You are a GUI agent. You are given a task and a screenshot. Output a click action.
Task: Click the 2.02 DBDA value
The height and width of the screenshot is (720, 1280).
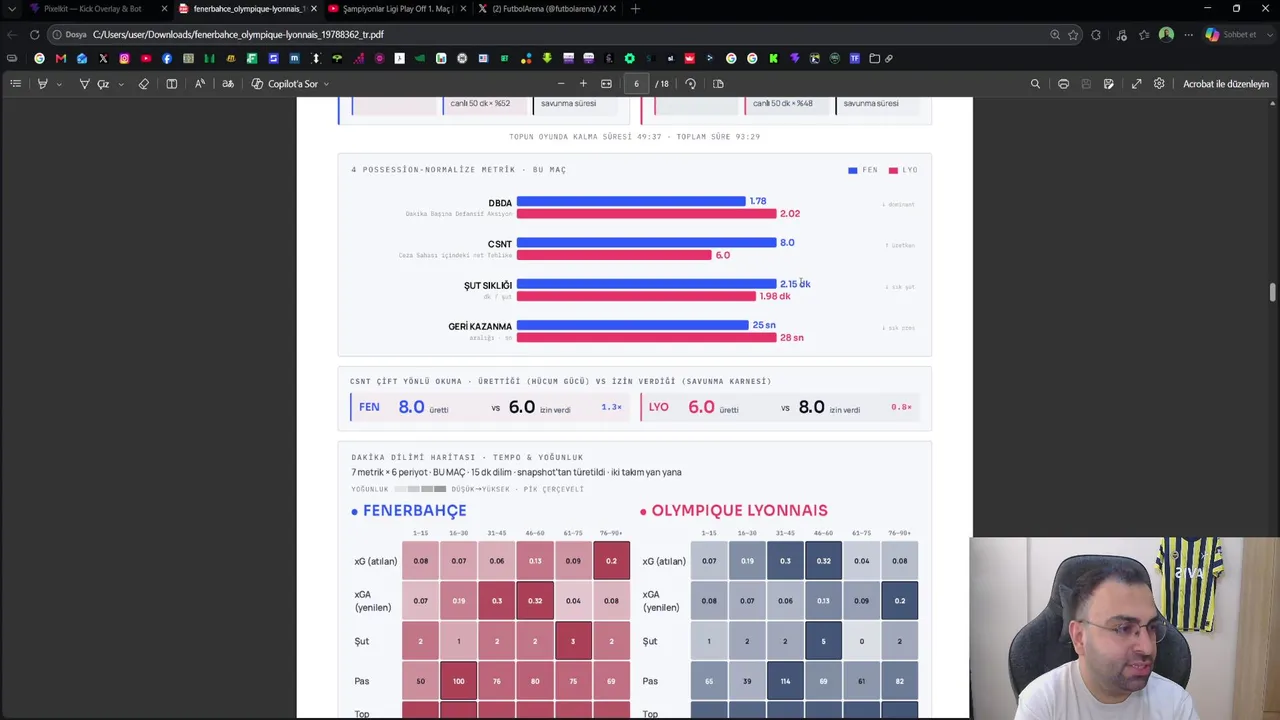pos(790,213)
